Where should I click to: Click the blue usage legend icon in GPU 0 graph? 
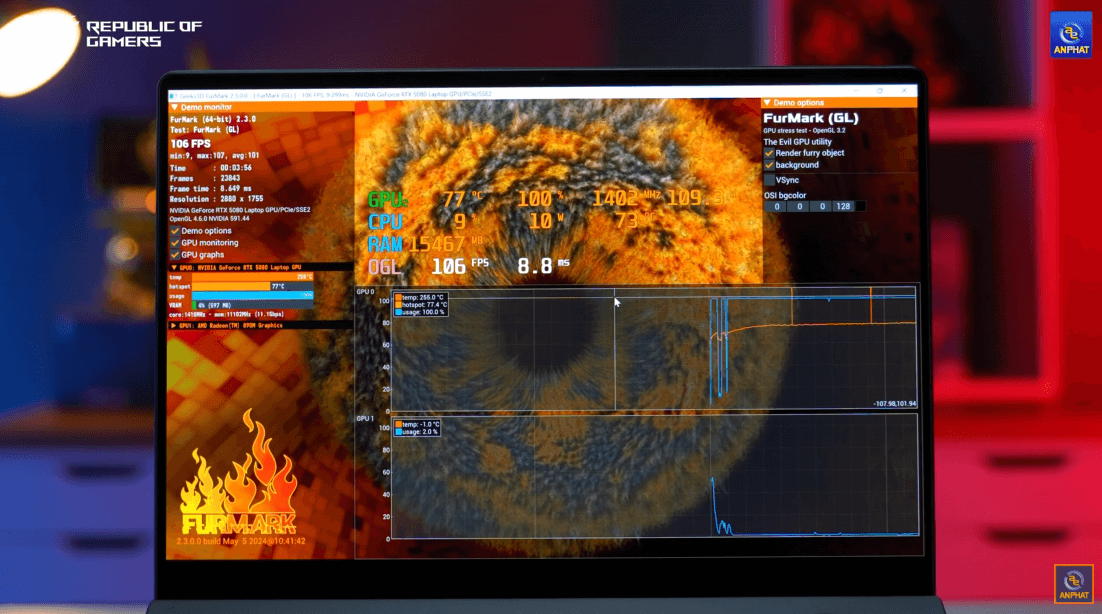click(398, 311)
